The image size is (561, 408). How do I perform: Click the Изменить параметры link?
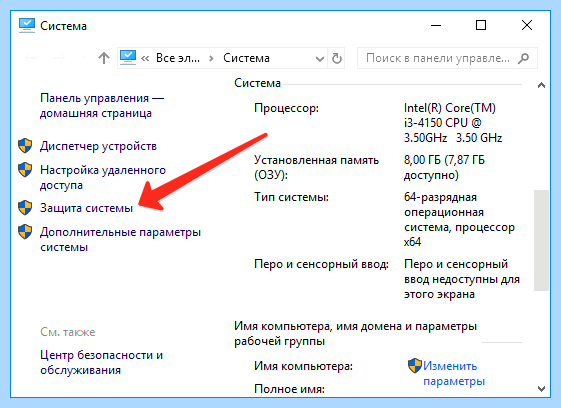pyautogui.click(x=454, y=373)
